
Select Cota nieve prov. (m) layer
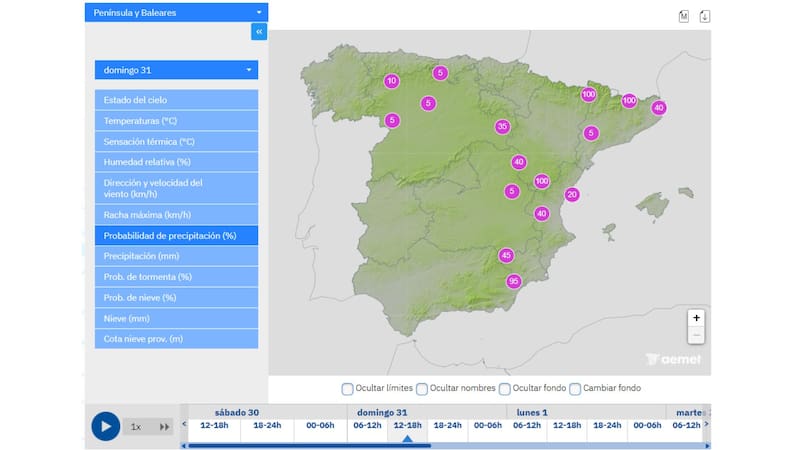(177, 339)
